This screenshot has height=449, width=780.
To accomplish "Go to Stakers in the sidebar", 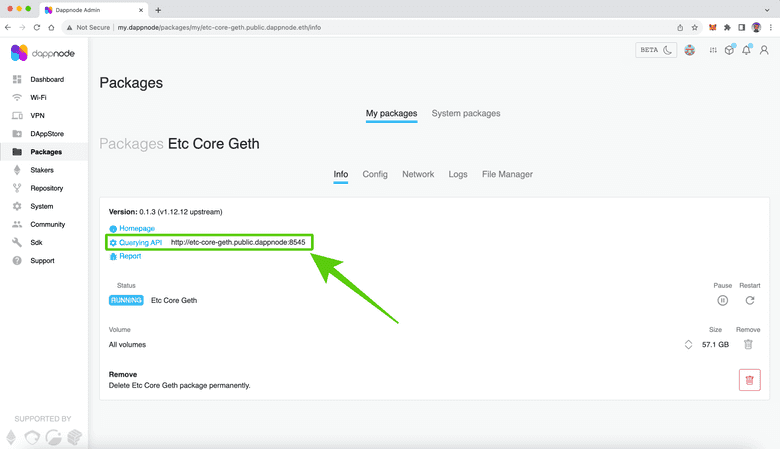I will click(42, 170).
